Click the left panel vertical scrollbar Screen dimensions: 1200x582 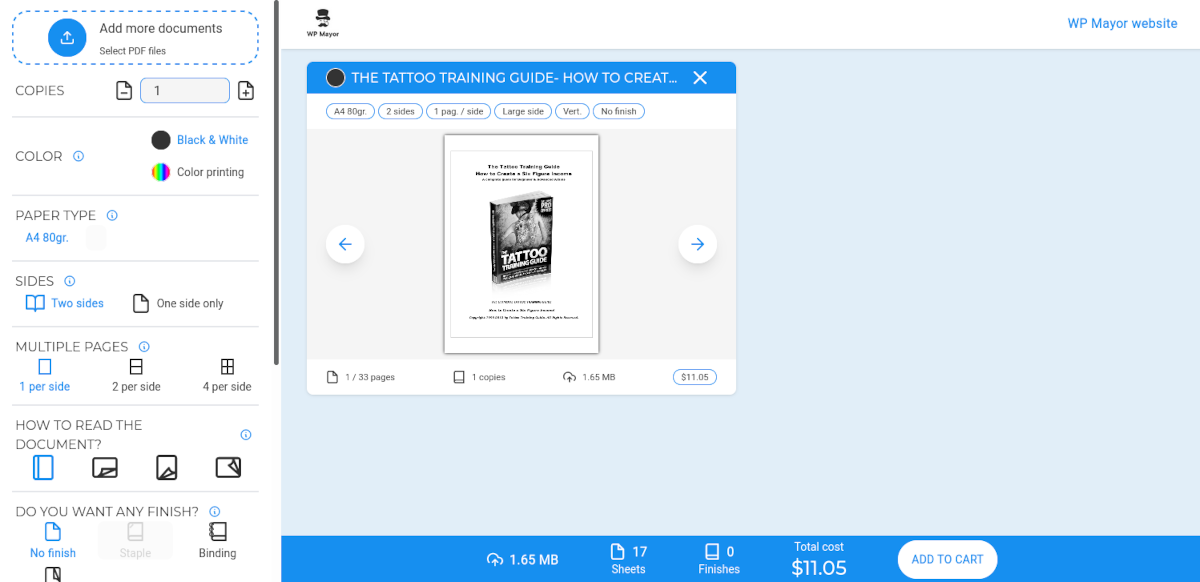[x=276, y=182]
